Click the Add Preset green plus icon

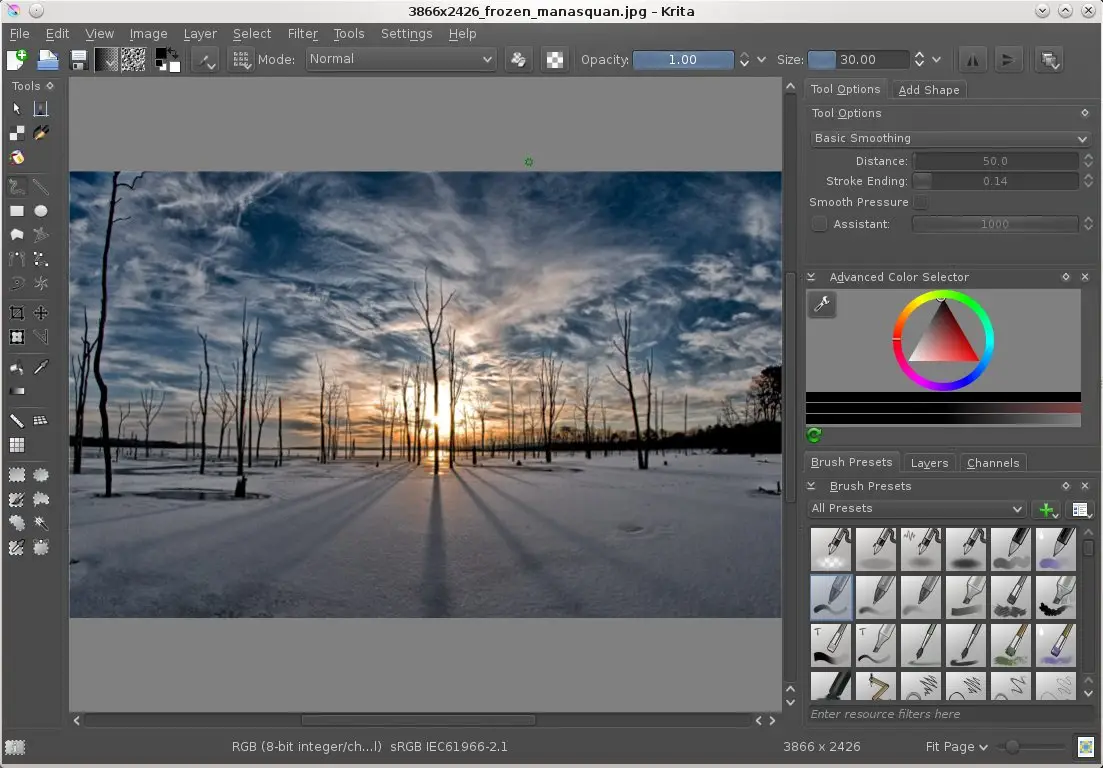coord(1046,510)
